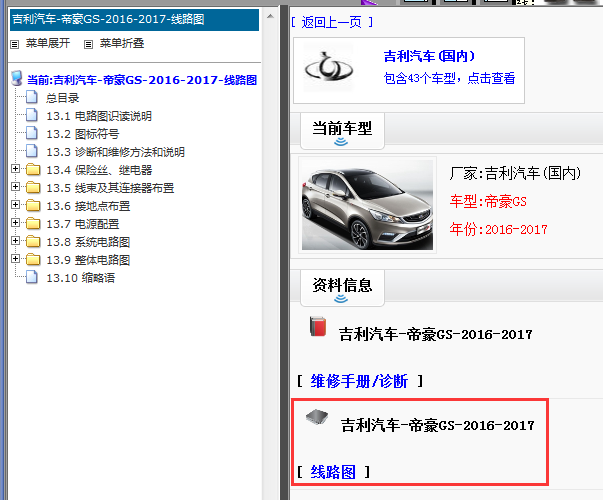Expand the 13.7 电源配置 tree node
603x500 pixels.
tap(15, 223)
